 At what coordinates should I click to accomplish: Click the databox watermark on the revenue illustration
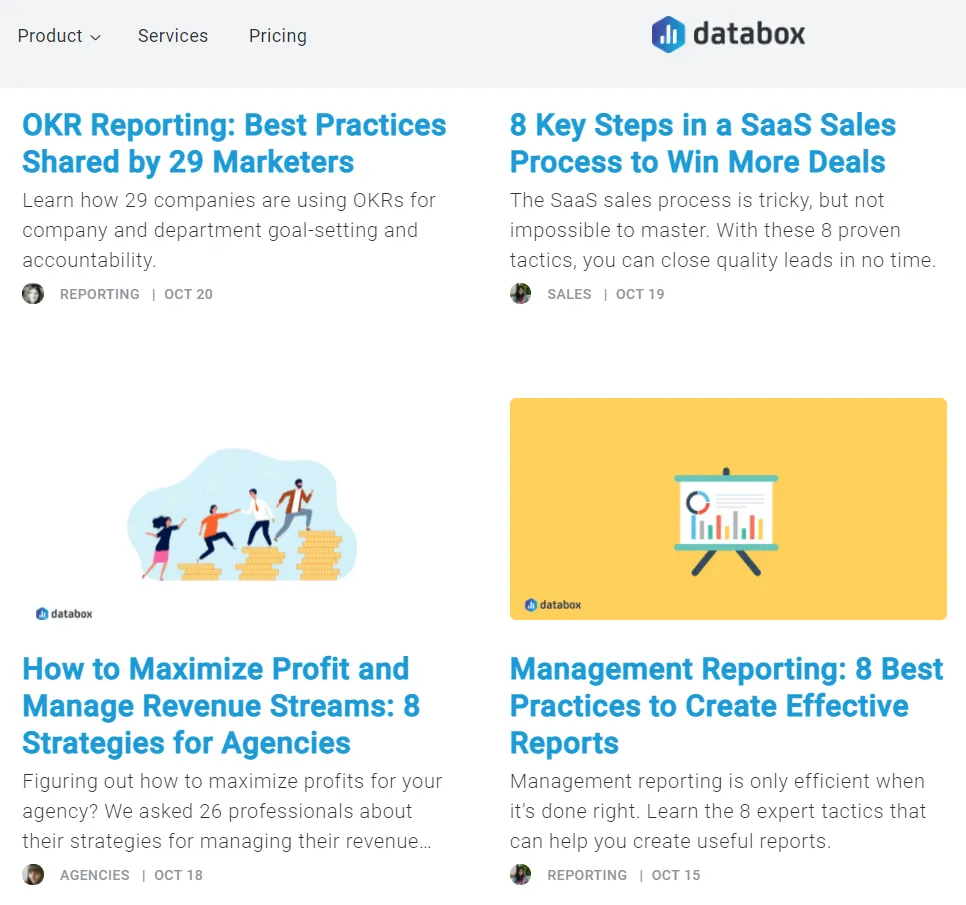pos(63,613)
